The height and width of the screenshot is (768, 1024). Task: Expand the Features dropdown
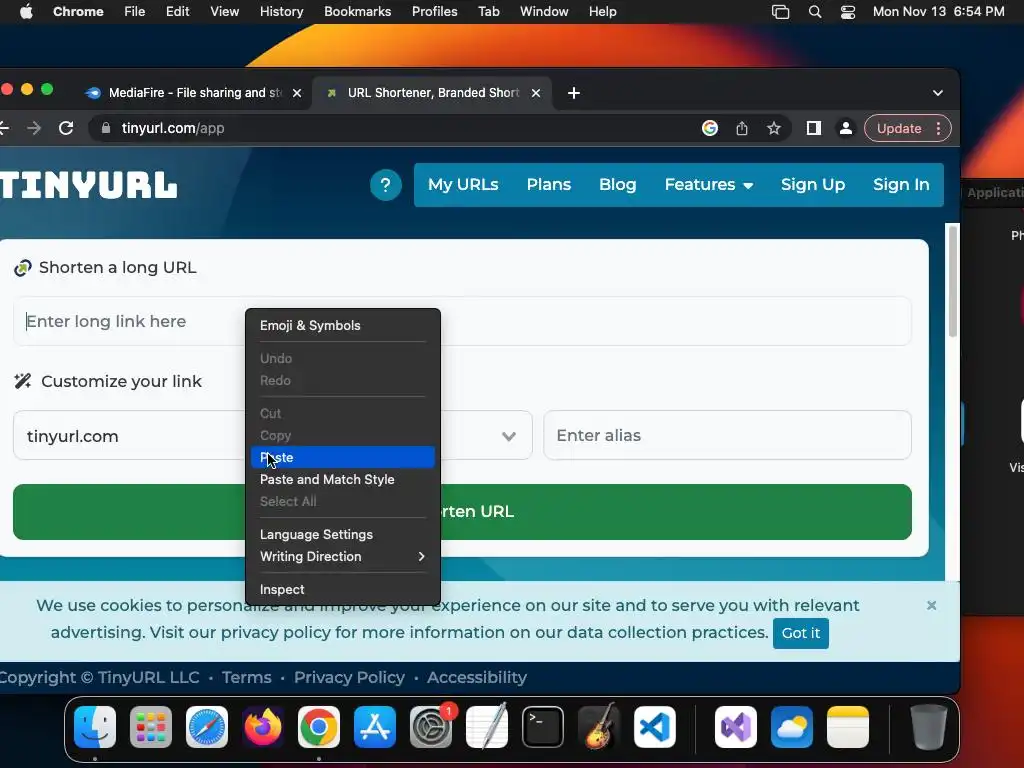point(709,185)
